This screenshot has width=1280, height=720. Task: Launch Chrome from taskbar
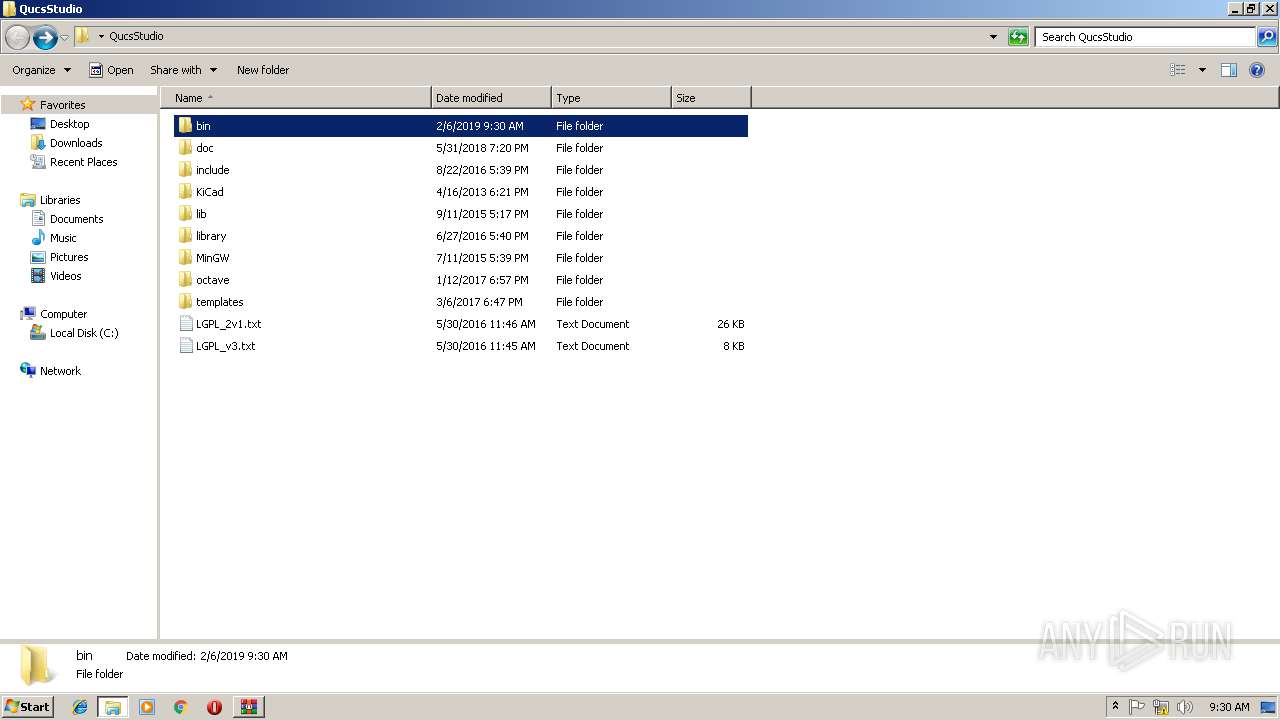[x=181, y=707]
